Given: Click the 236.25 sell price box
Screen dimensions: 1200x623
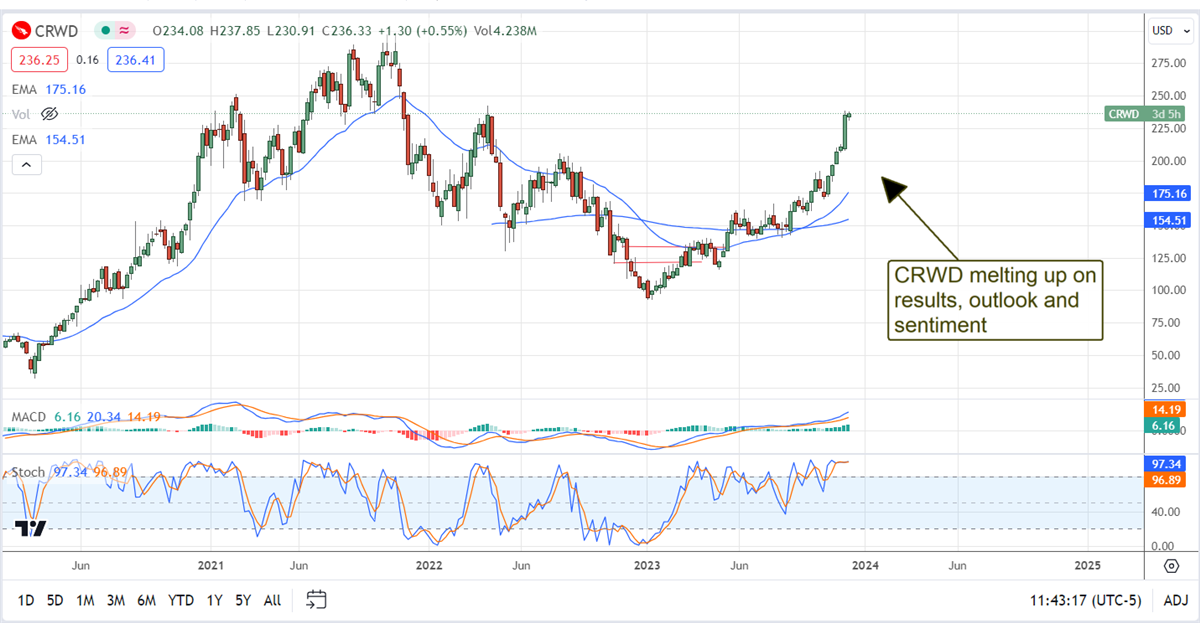Looking at the screenshot, I should [38, 60].
